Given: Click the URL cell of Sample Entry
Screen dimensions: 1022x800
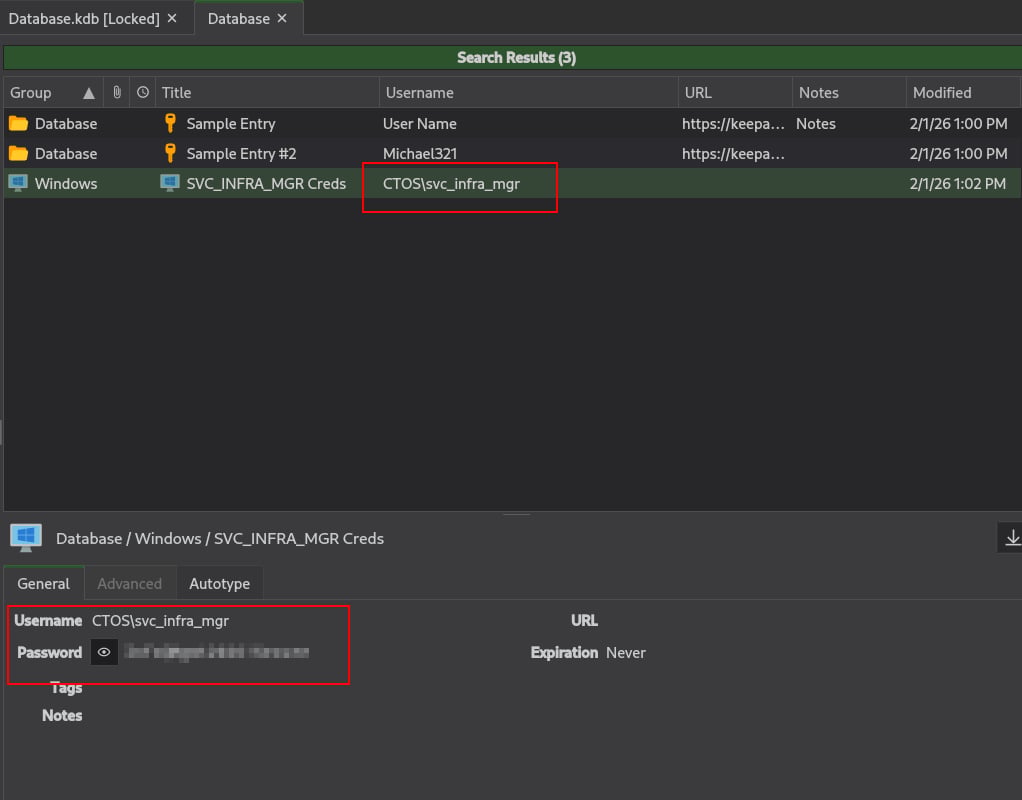Looking at the screenshot, I should pyautogui.click(x=733, y=124).
